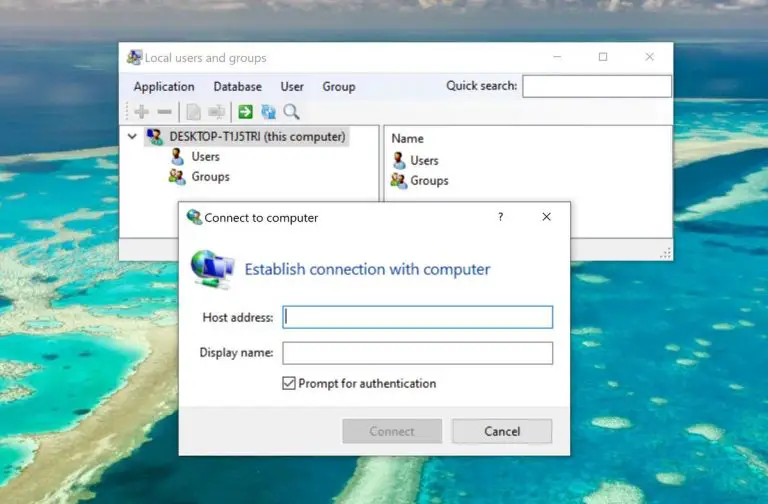Click the Groups icon in right pane
The width and height of the screenshot is (768, 504).
coord(399,181)
